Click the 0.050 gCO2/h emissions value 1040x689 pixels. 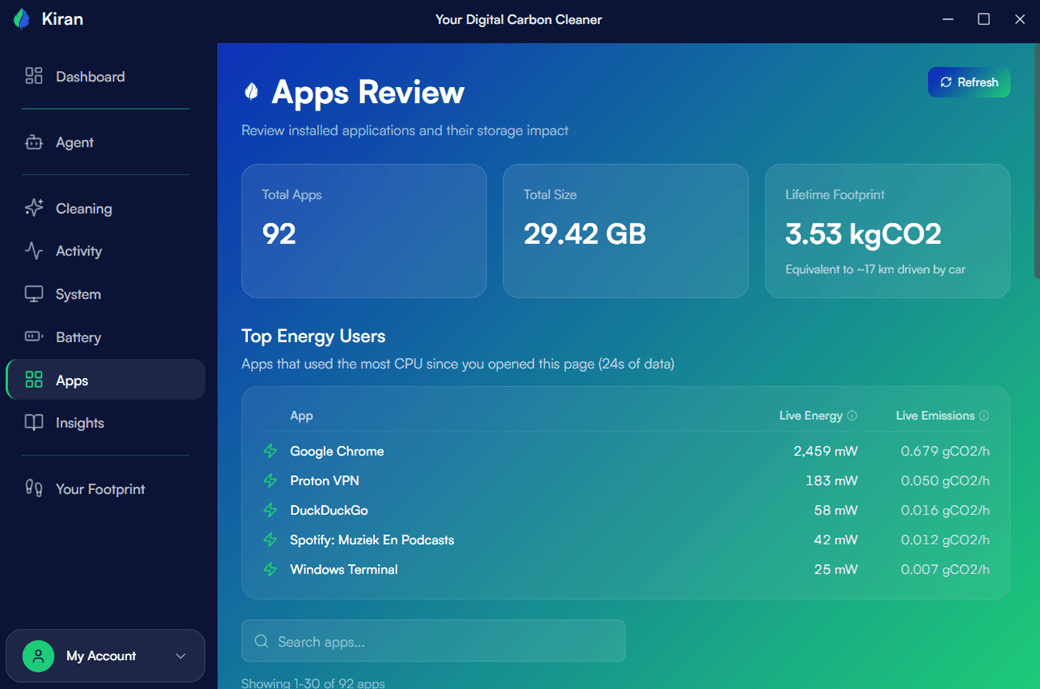tap(945, 480)
